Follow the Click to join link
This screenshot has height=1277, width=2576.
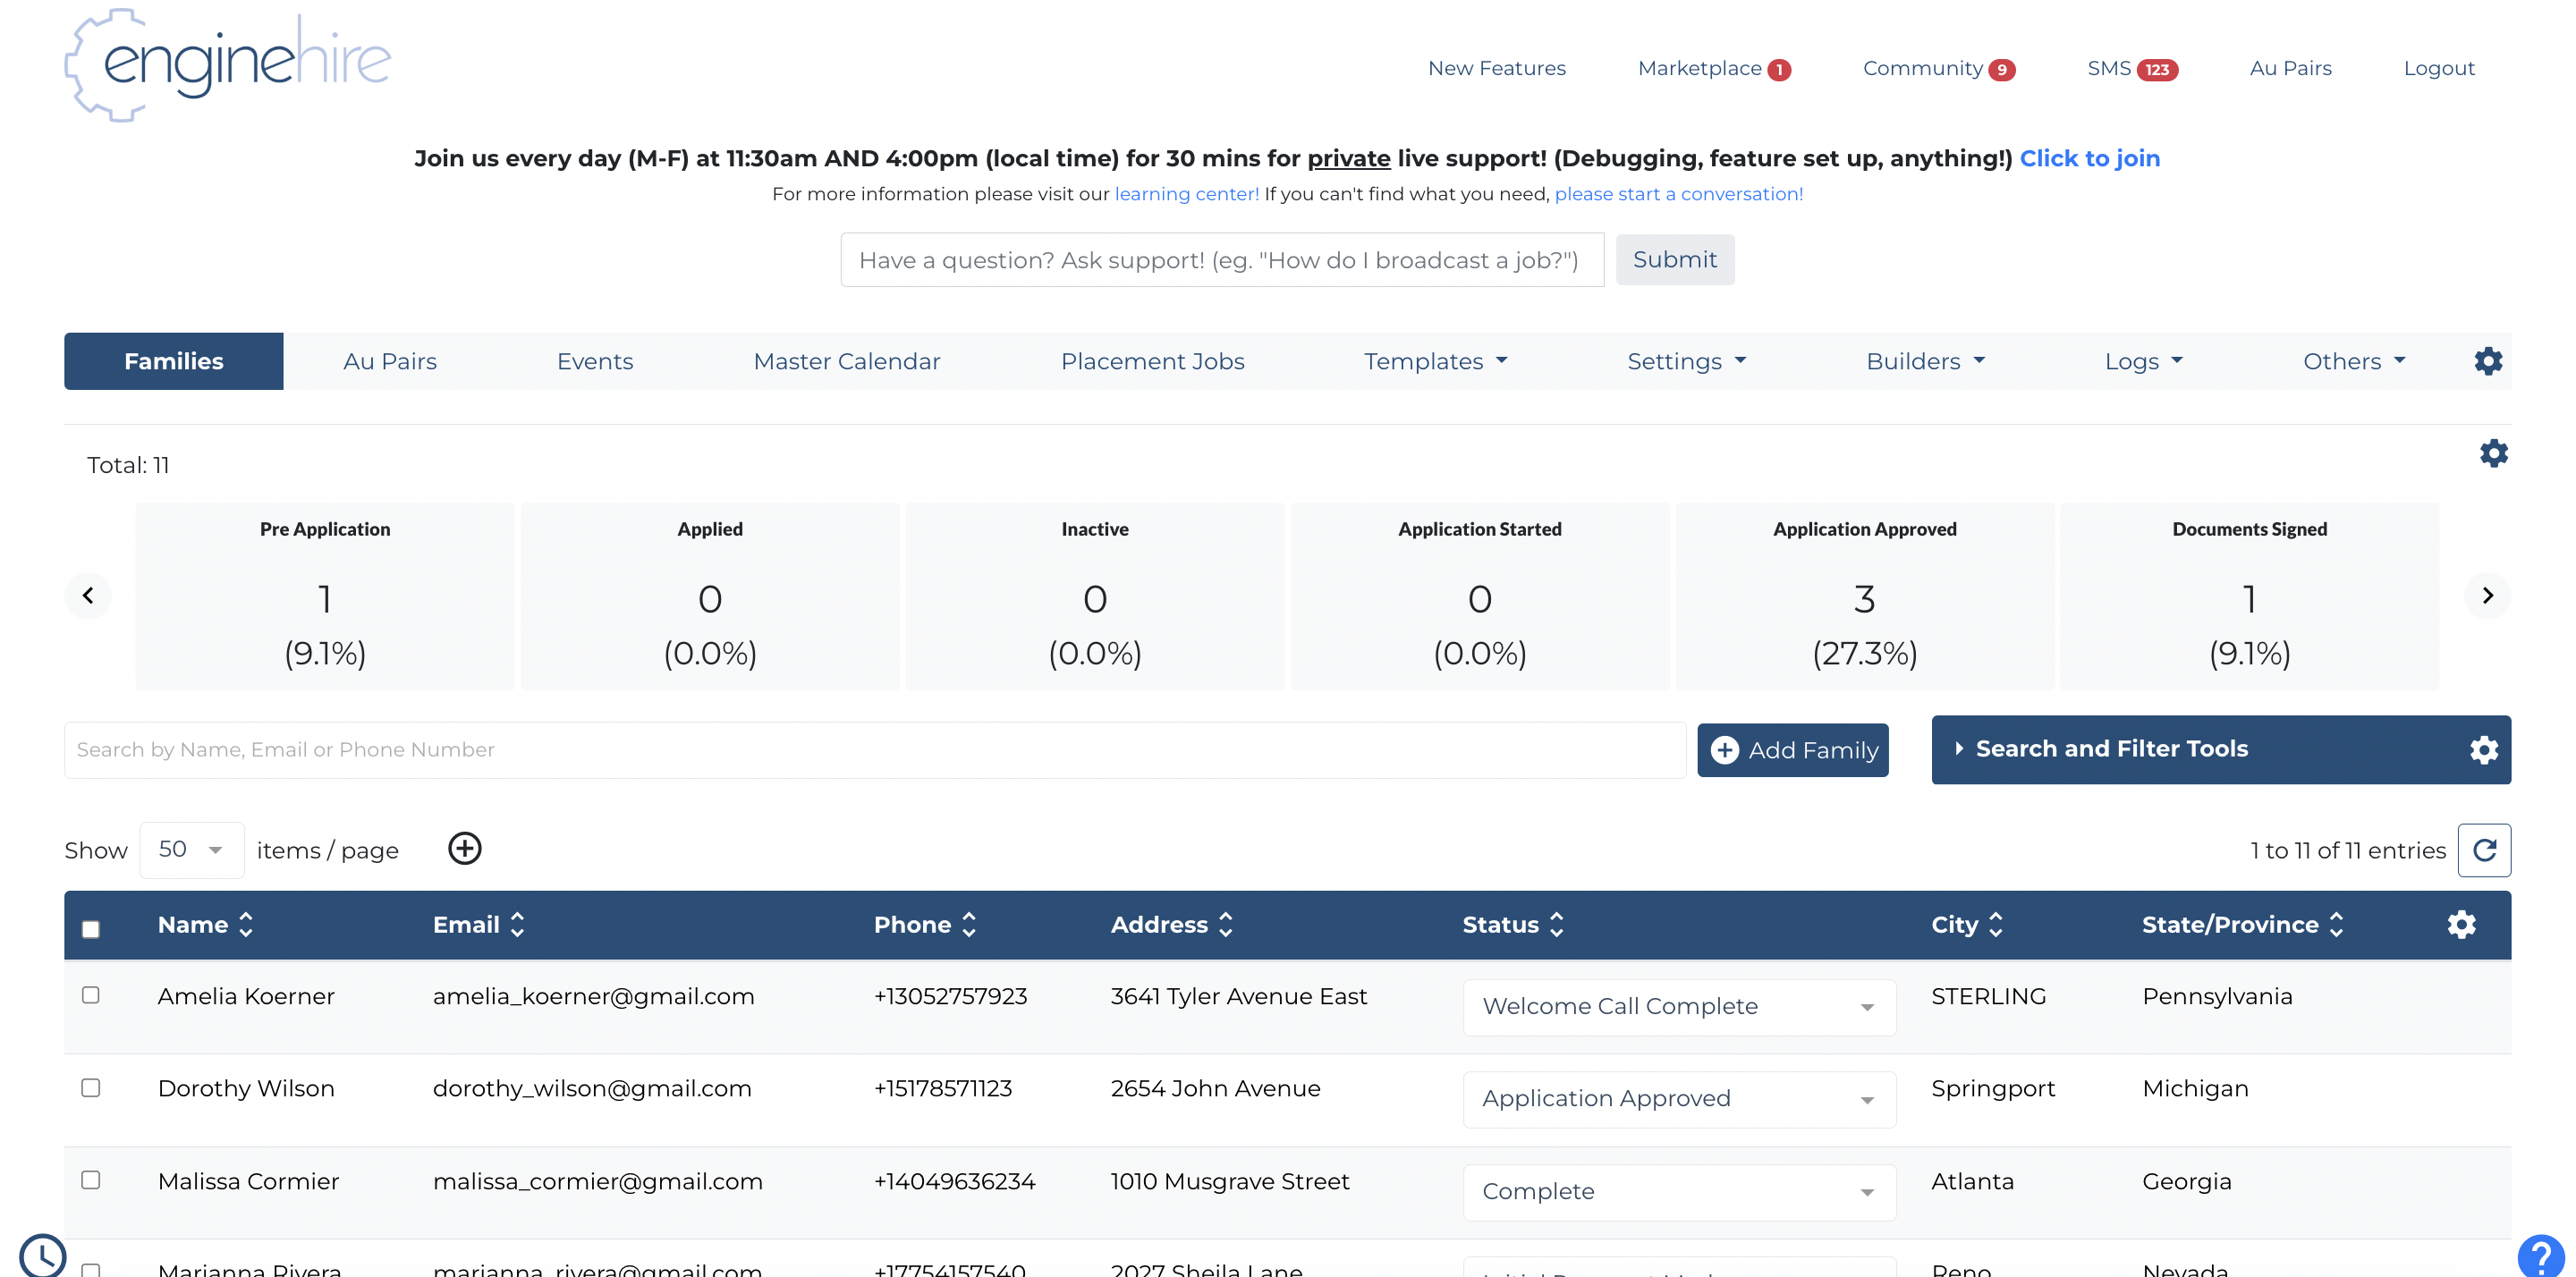[2090, 158]
